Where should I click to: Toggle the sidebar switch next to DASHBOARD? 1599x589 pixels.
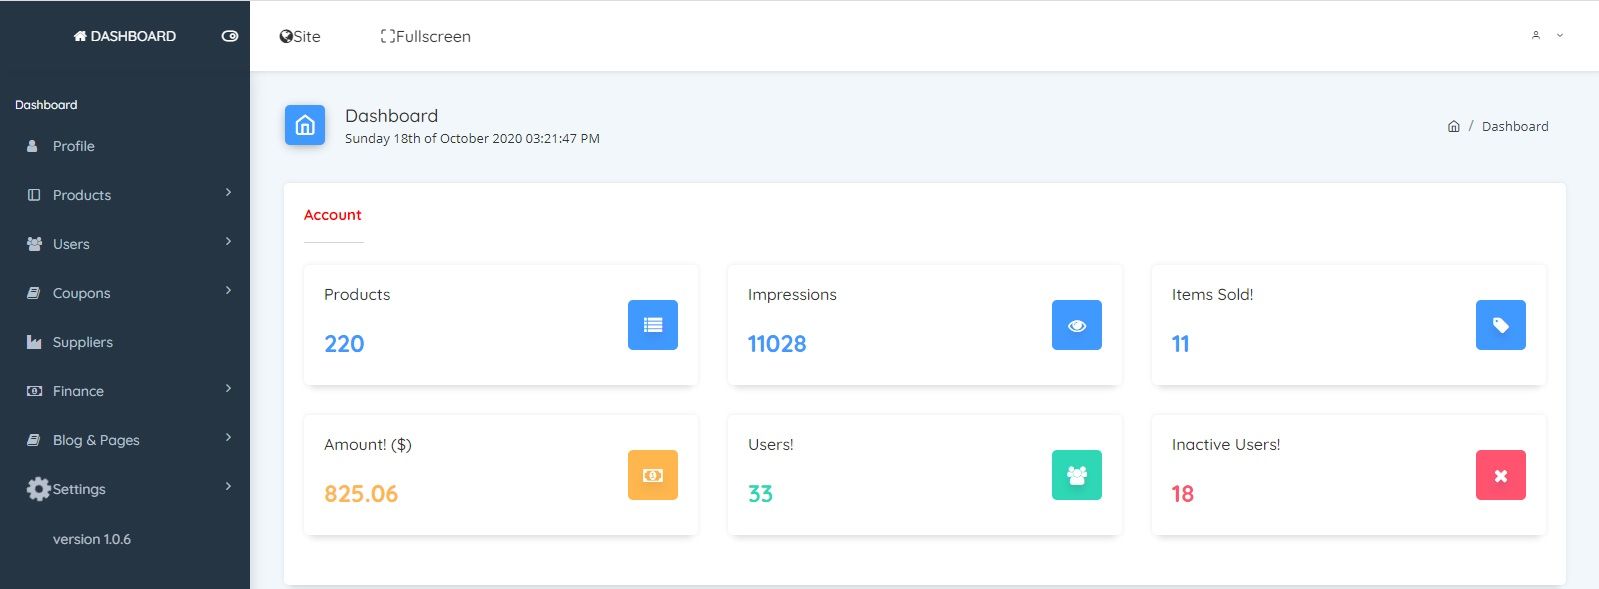click(x=230, y=36)
